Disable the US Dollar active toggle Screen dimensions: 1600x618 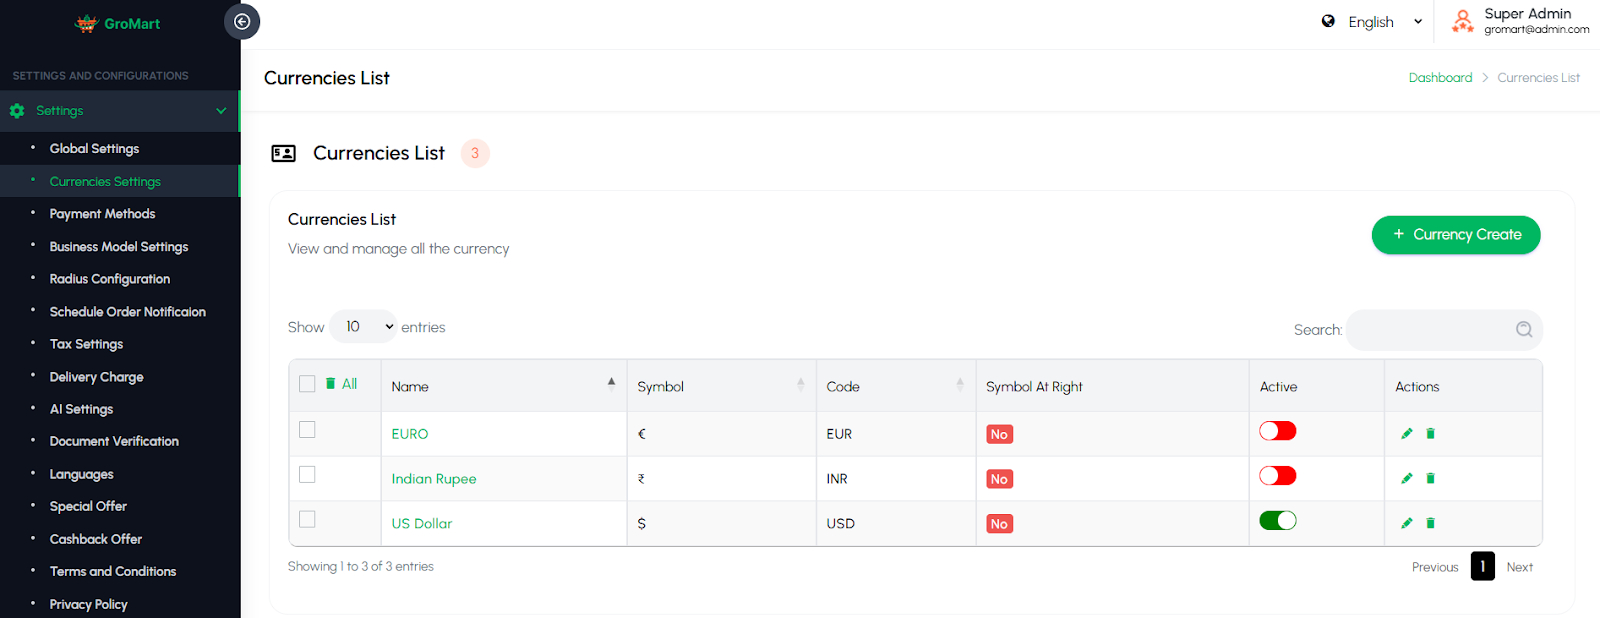pyautogui.click(x=1277, y=520)
